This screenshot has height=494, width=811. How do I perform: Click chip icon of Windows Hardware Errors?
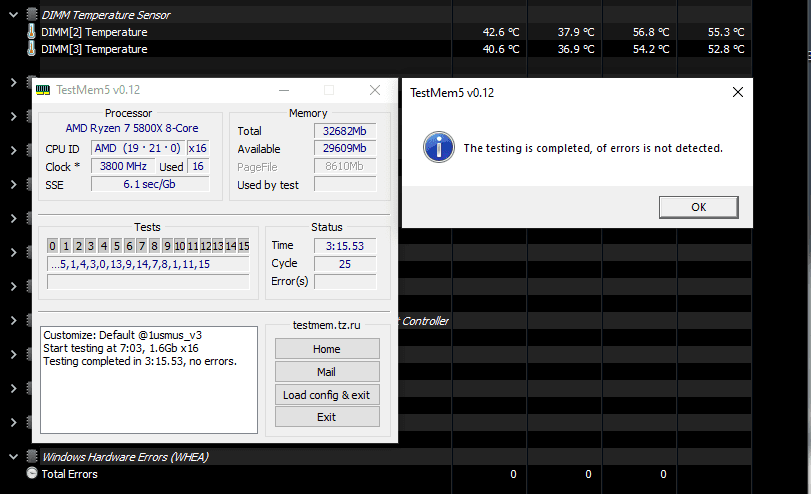(x=32, y=456)
